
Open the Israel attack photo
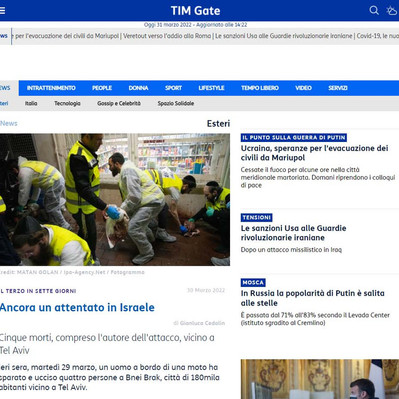click(x=115, y=200)
